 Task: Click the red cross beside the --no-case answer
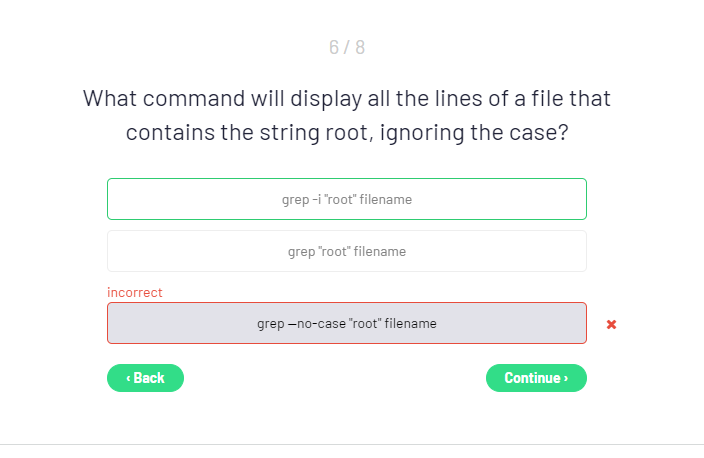pyautogui.click(x=611, y=324)
